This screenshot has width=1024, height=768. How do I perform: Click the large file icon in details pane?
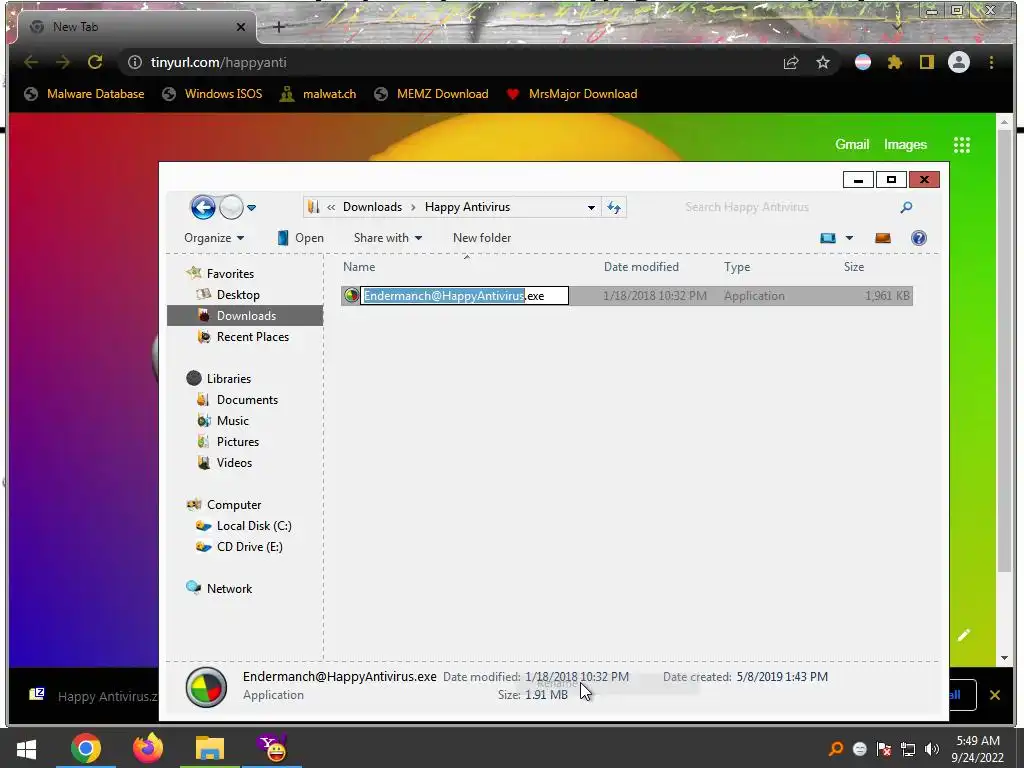(206, 687)
